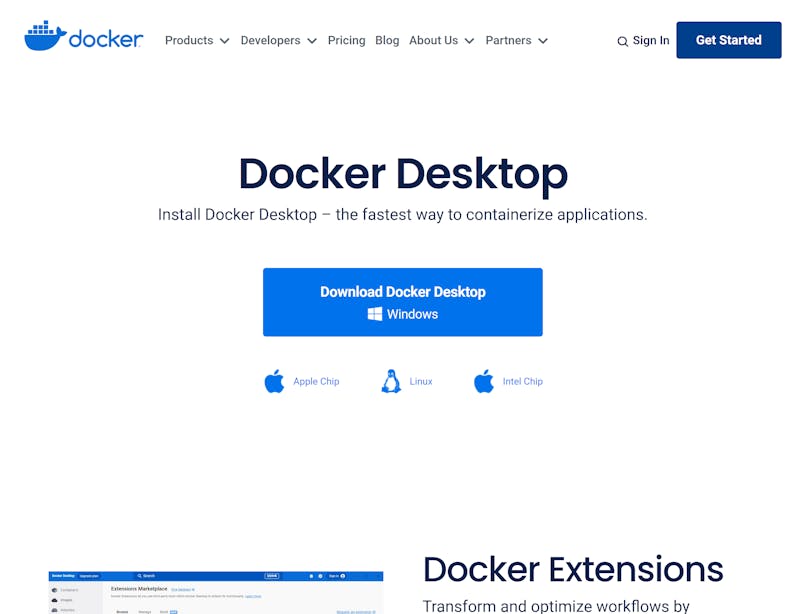This screenshot has width=800, height=614.
Task: Click the Docker Extensions heading
Action: click(573, 569)
